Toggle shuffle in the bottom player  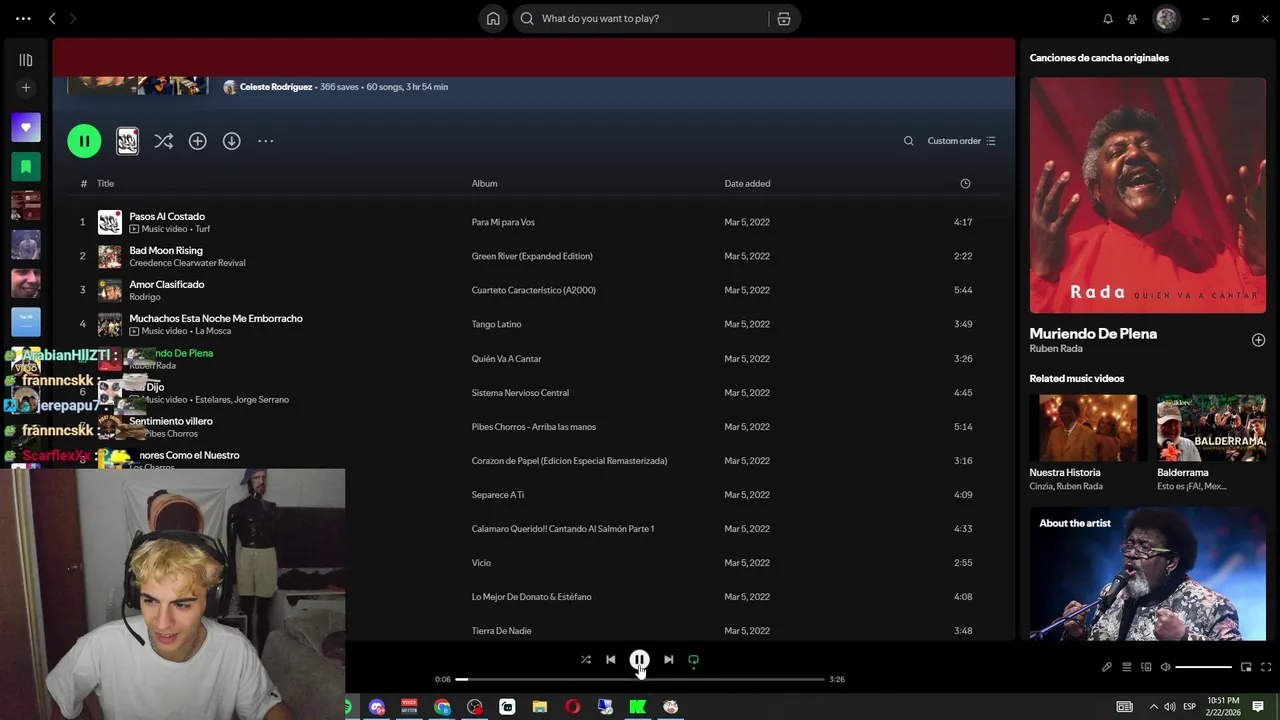(586, 659)
